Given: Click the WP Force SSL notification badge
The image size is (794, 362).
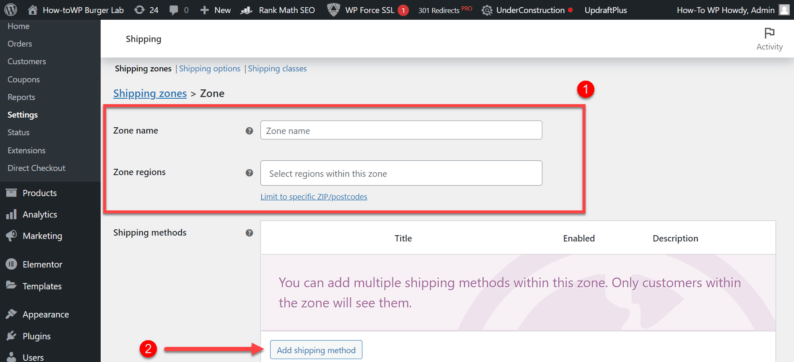Looking at the screenshot, I should click(403, 10).
